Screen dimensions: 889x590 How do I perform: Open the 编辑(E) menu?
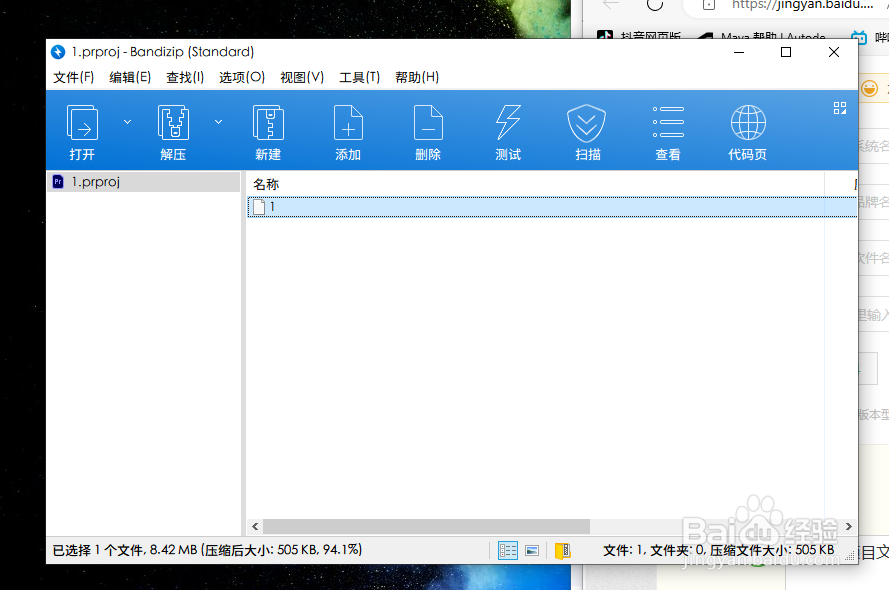130,77
